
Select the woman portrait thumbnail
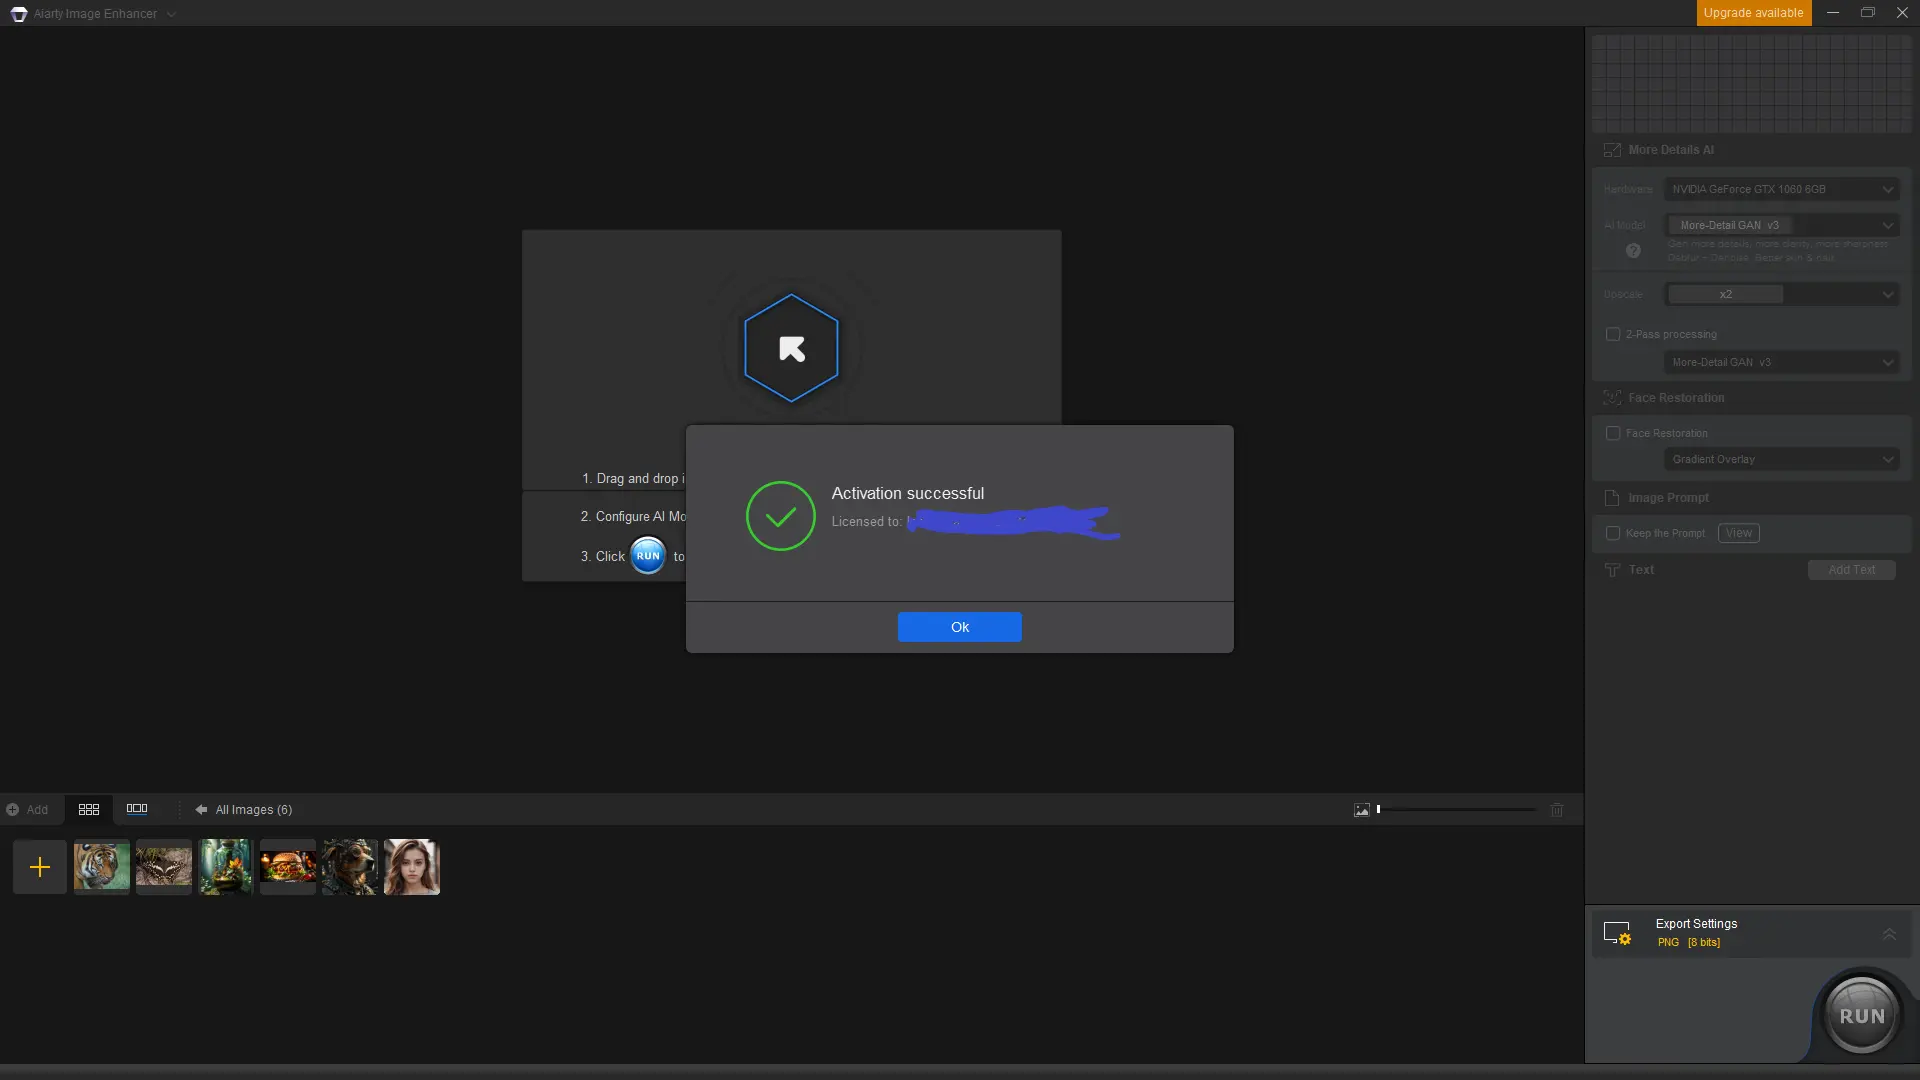[412, 867]
